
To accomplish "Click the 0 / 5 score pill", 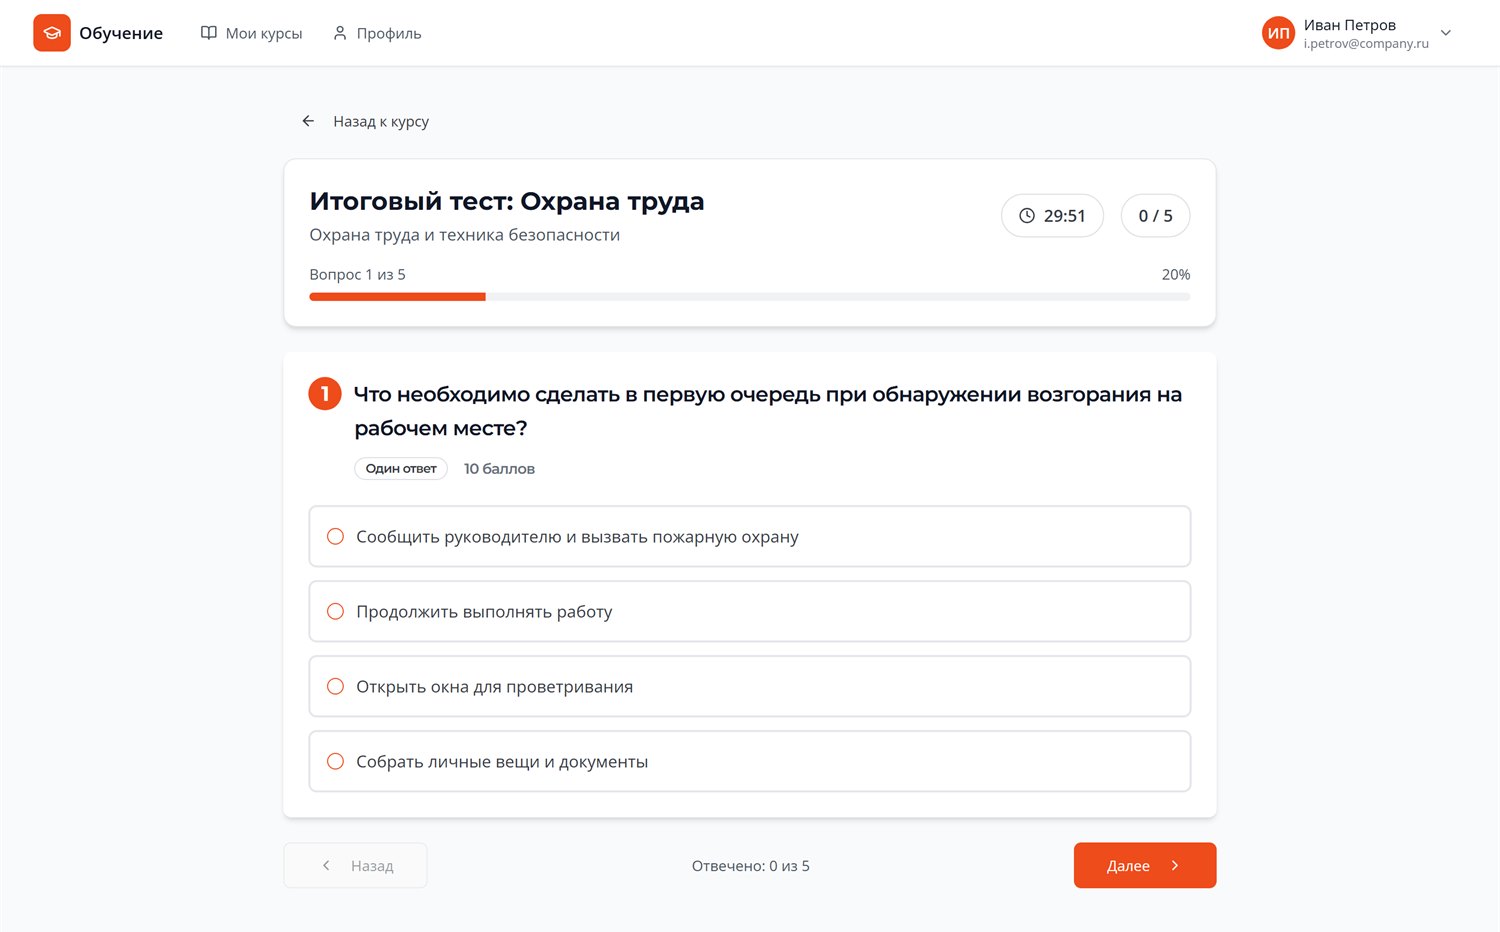I will point(1156,216).
